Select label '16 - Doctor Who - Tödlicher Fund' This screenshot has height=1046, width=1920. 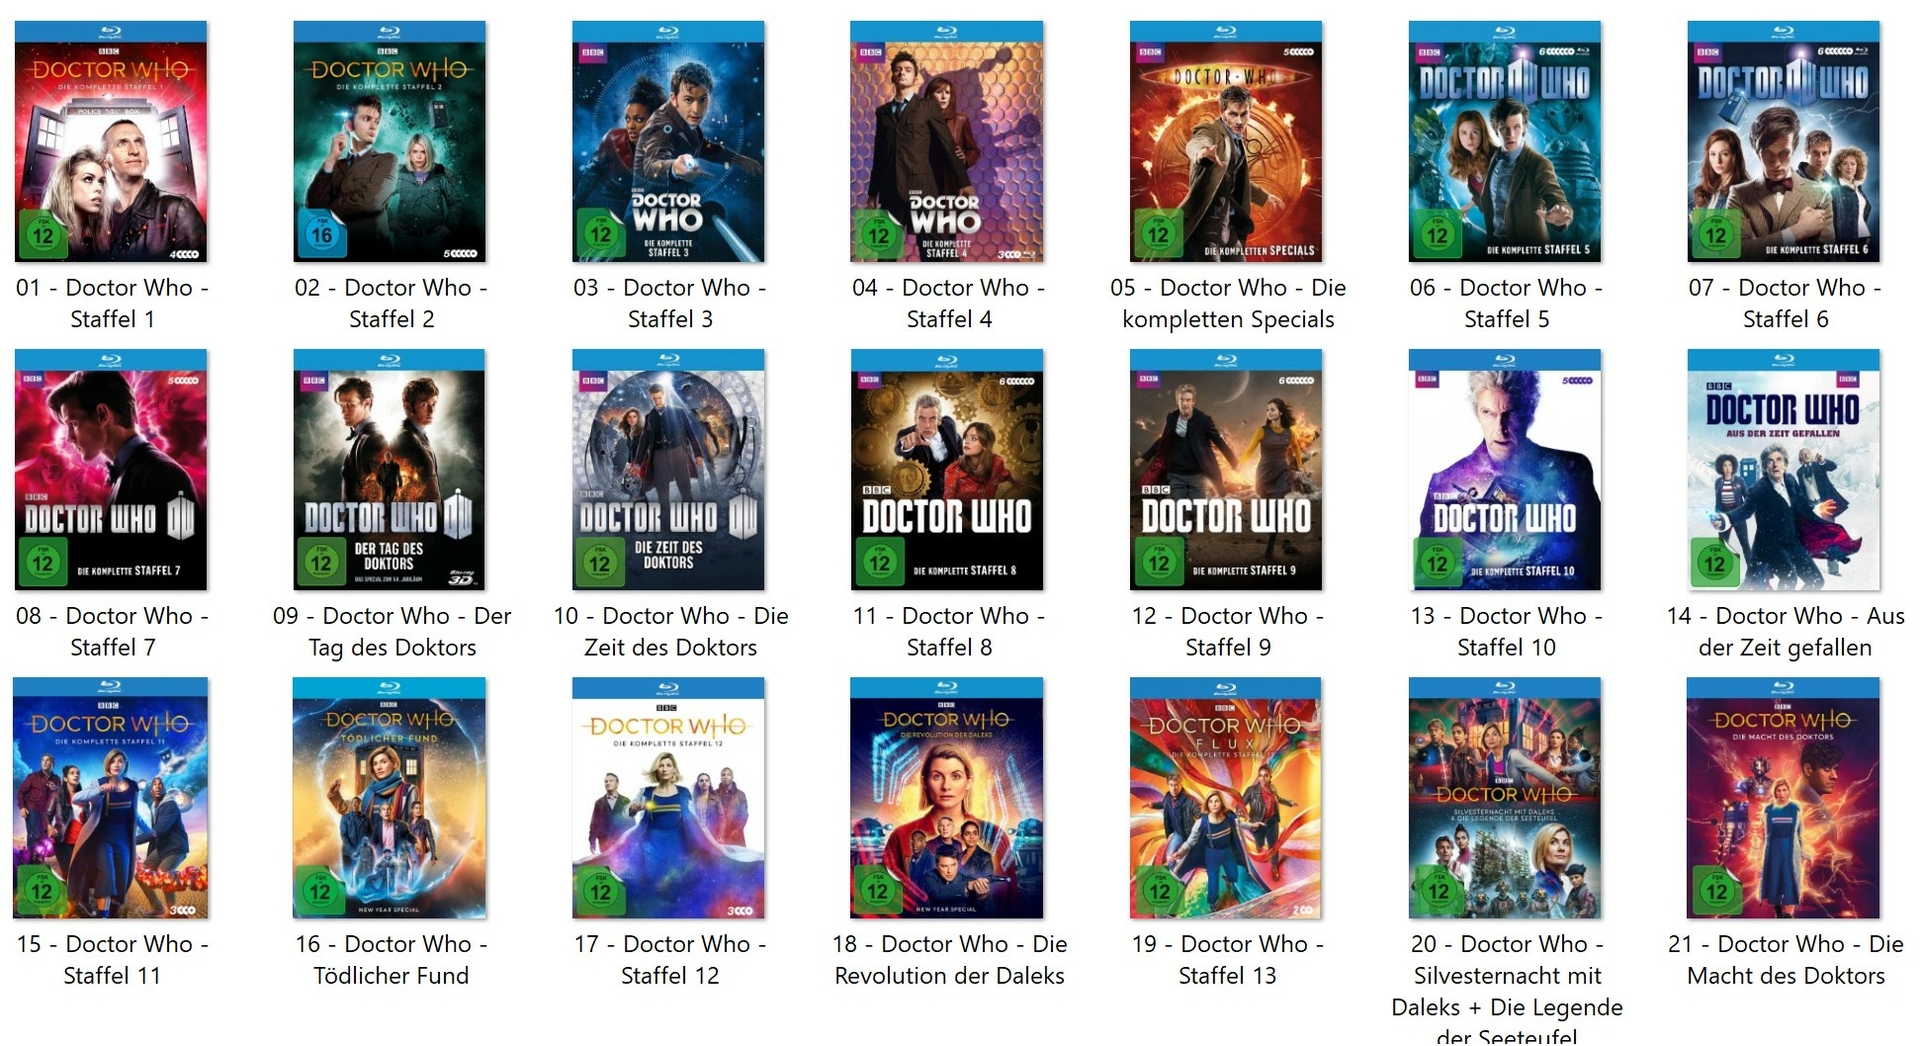pos(391,959)
